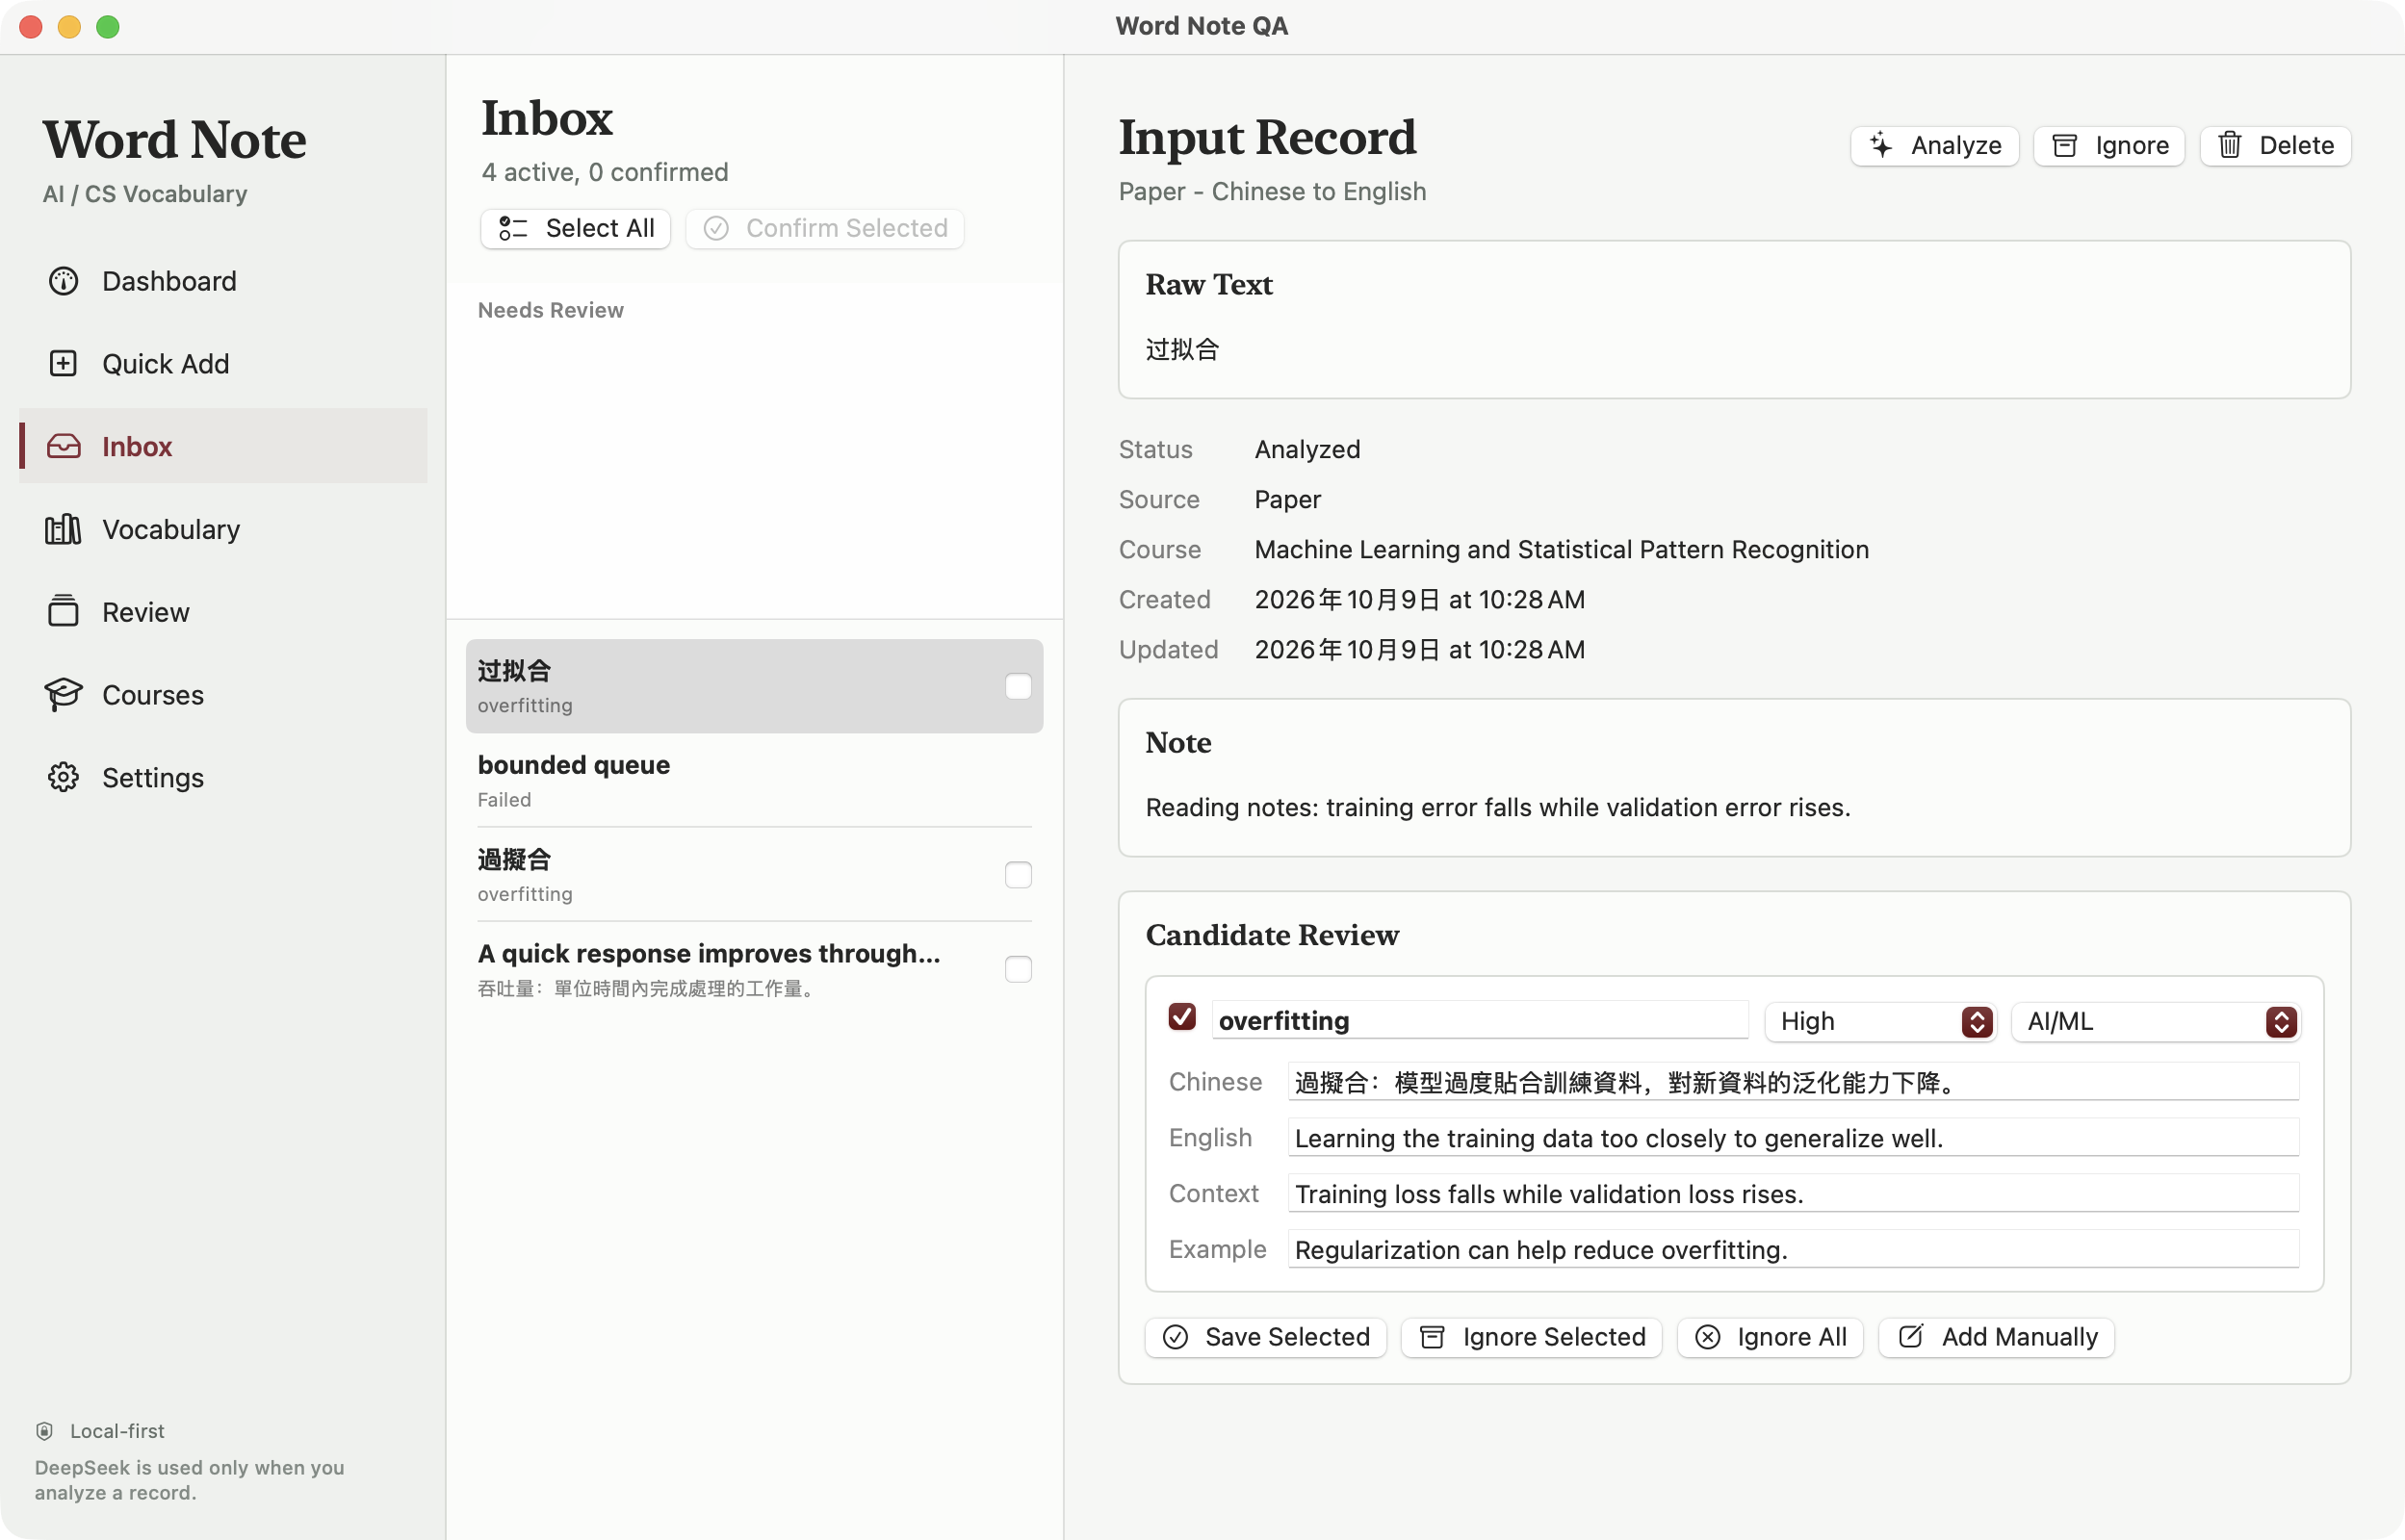2405x1540 pixels.
Task: Click the Ignore Selected button label
Action: pos(1554,1338)
